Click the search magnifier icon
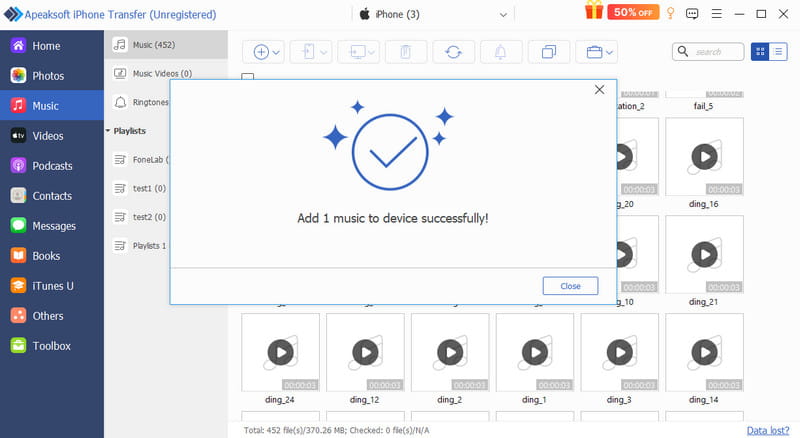 [x=683, y=52]
